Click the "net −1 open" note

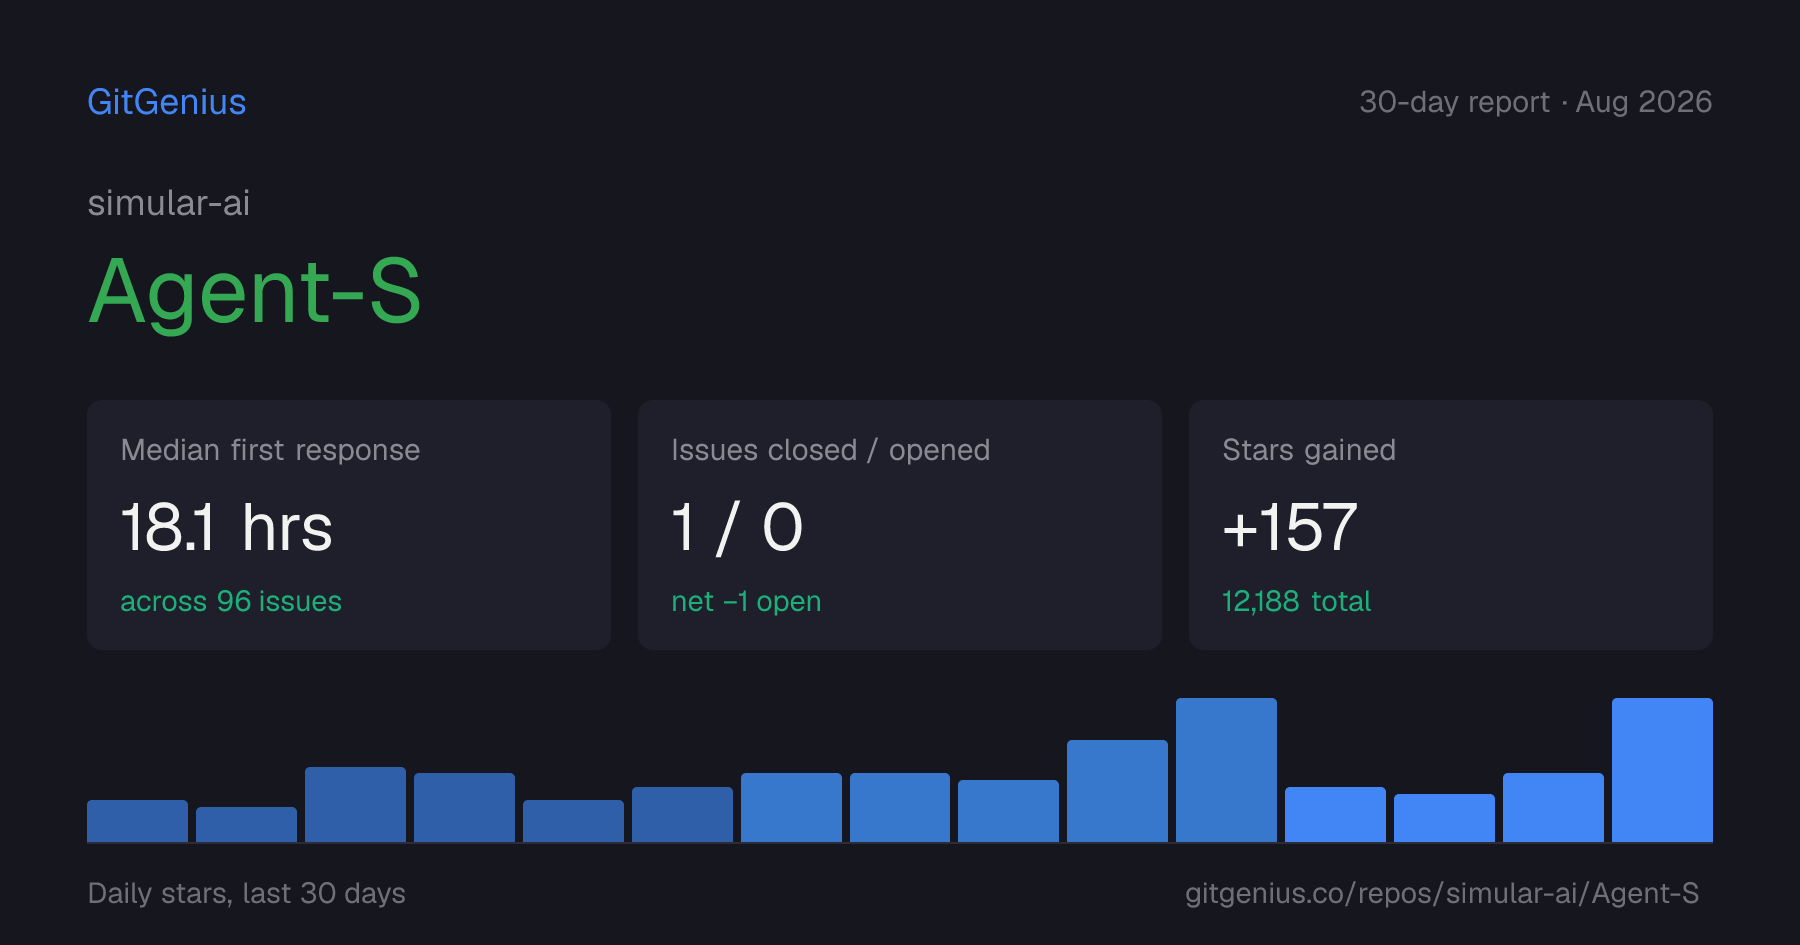pos(747,601)
